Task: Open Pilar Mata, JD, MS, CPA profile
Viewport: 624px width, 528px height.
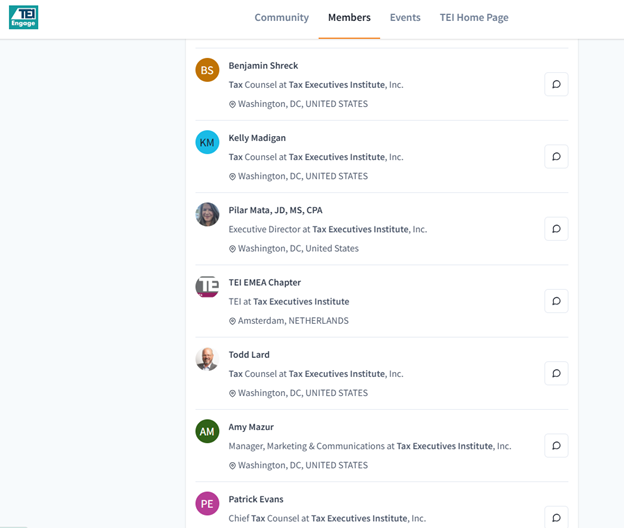Action: [x=275, y=210]
